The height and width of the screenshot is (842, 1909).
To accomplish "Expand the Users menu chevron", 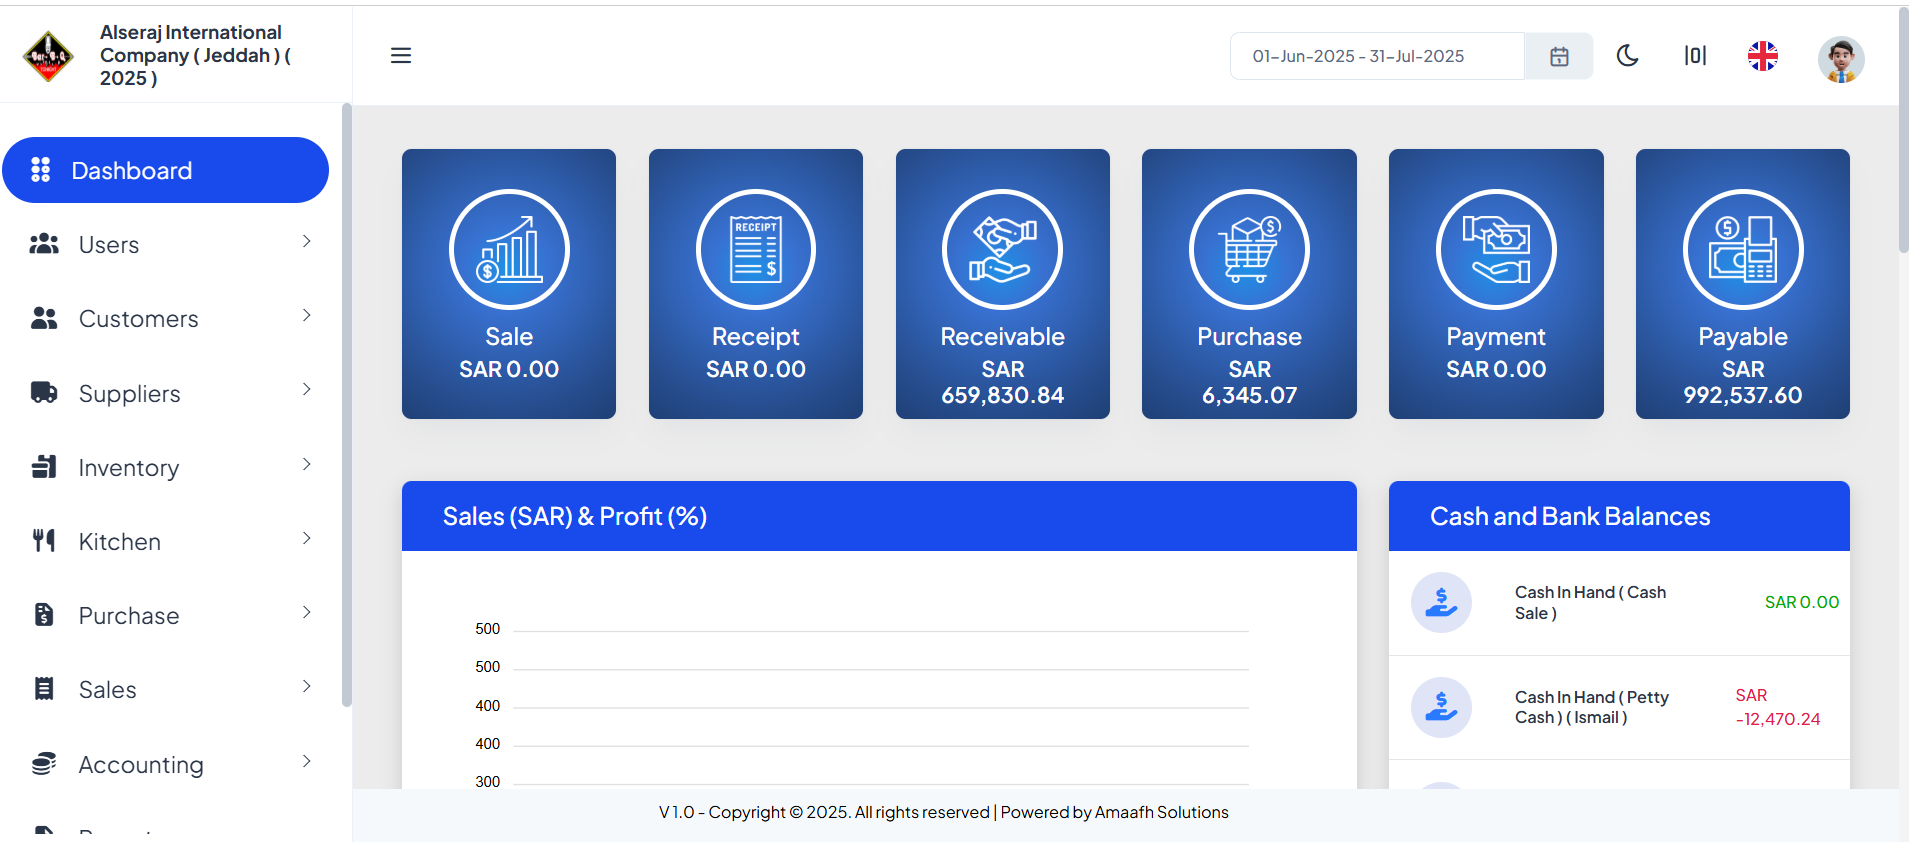I will click(306, 242).
